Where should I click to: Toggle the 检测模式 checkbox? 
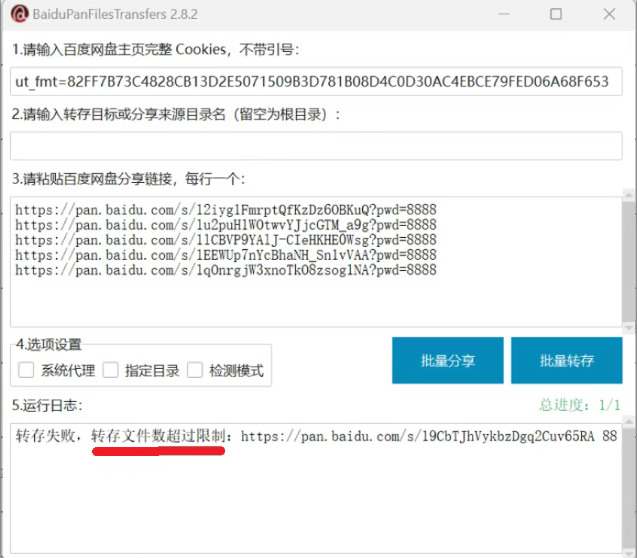pos(195,370)
